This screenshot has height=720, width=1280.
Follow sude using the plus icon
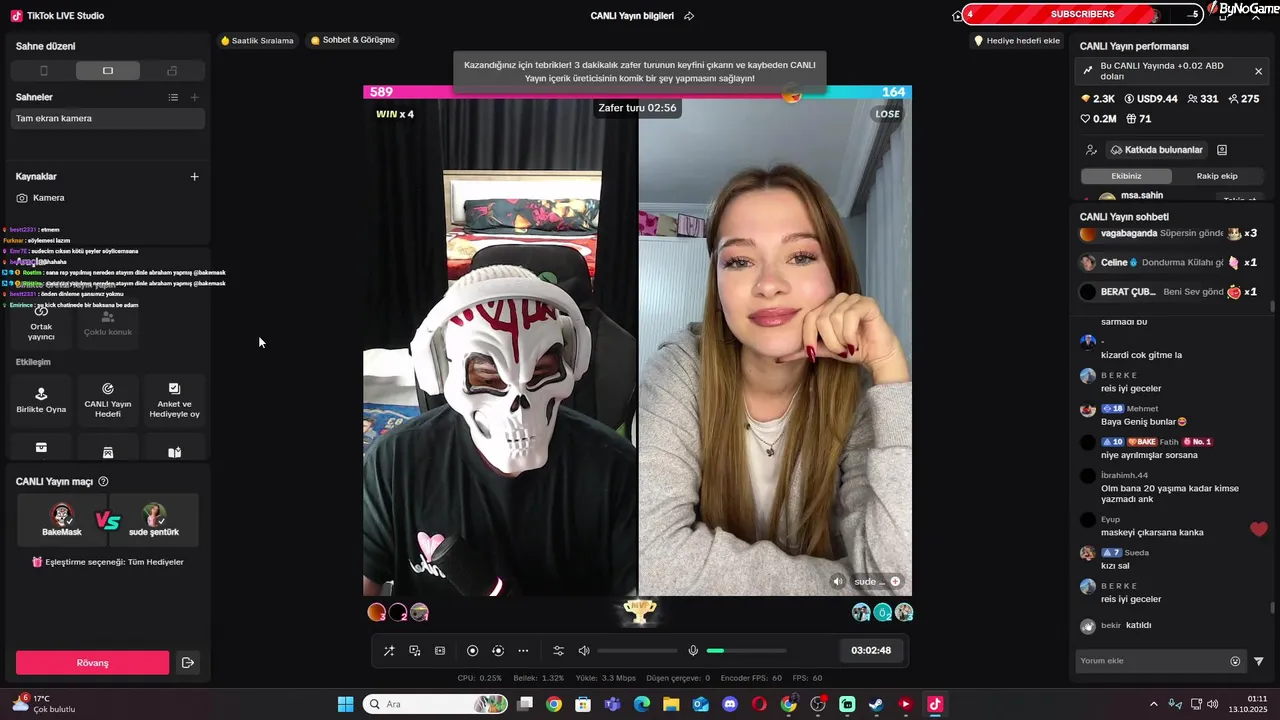click(895, 581)
